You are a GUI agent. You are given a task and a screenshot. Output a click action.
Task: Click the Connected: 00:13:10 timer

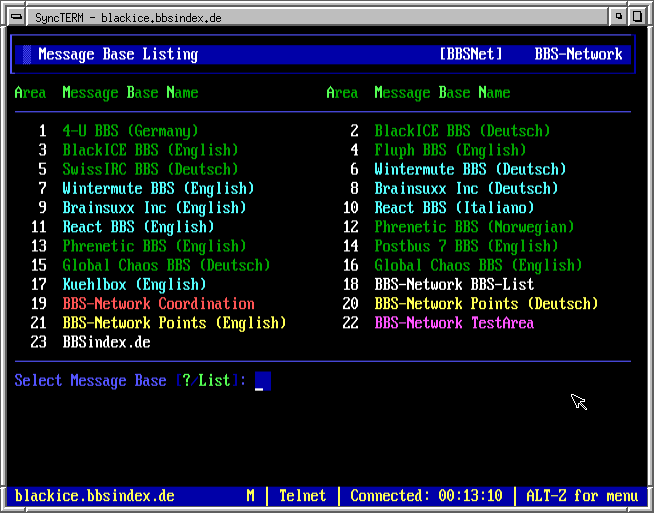(x=426, y=496)
